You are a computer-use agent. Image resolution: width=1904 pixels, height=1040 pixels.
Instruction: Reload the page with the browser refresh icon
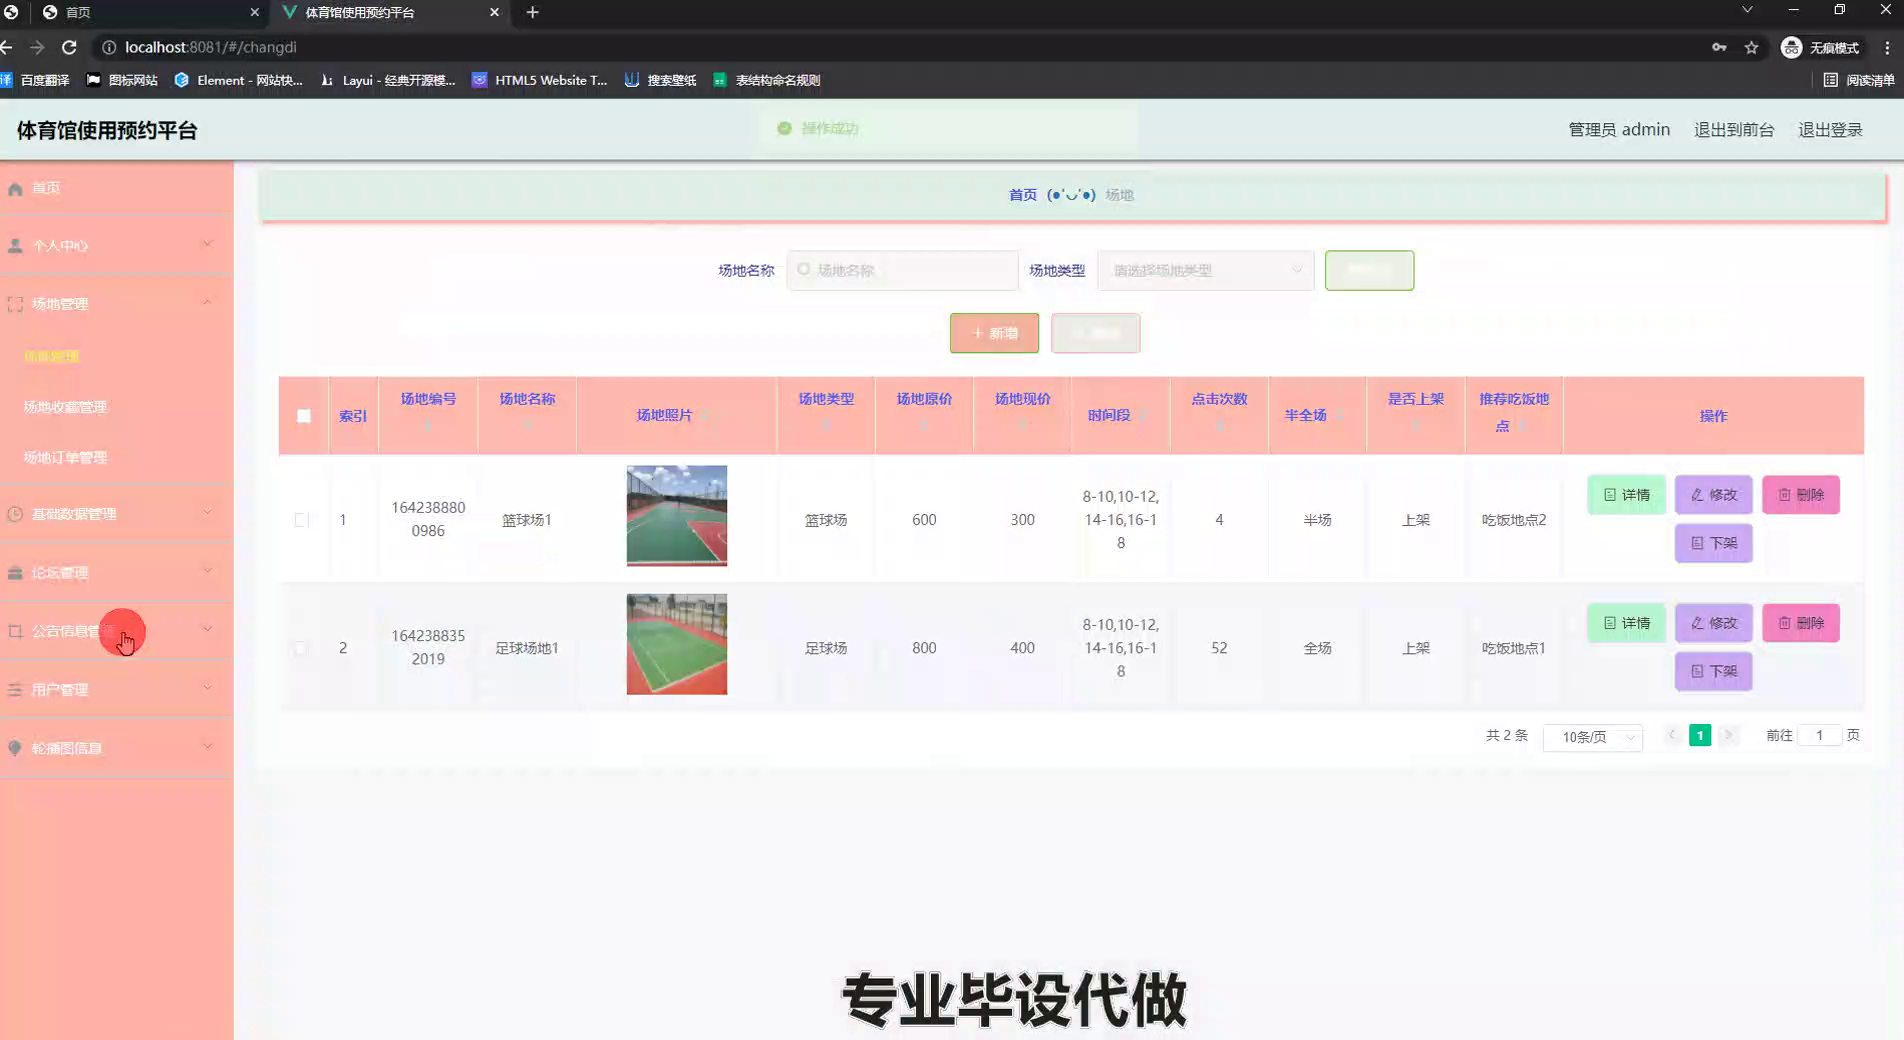tap(69, 47)
